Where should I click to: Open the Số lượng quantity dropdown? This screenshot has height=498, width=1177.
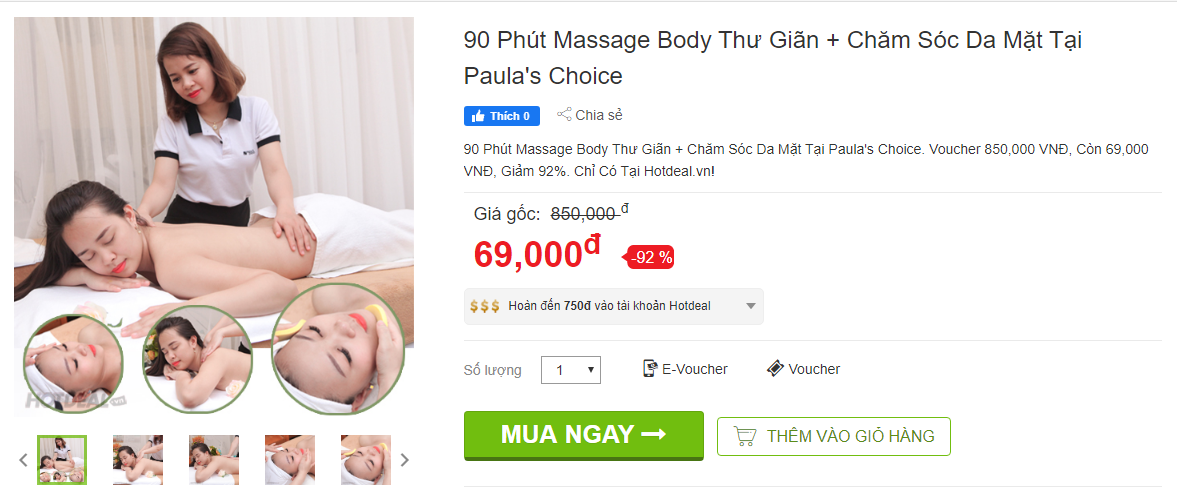tap(570, 370)
